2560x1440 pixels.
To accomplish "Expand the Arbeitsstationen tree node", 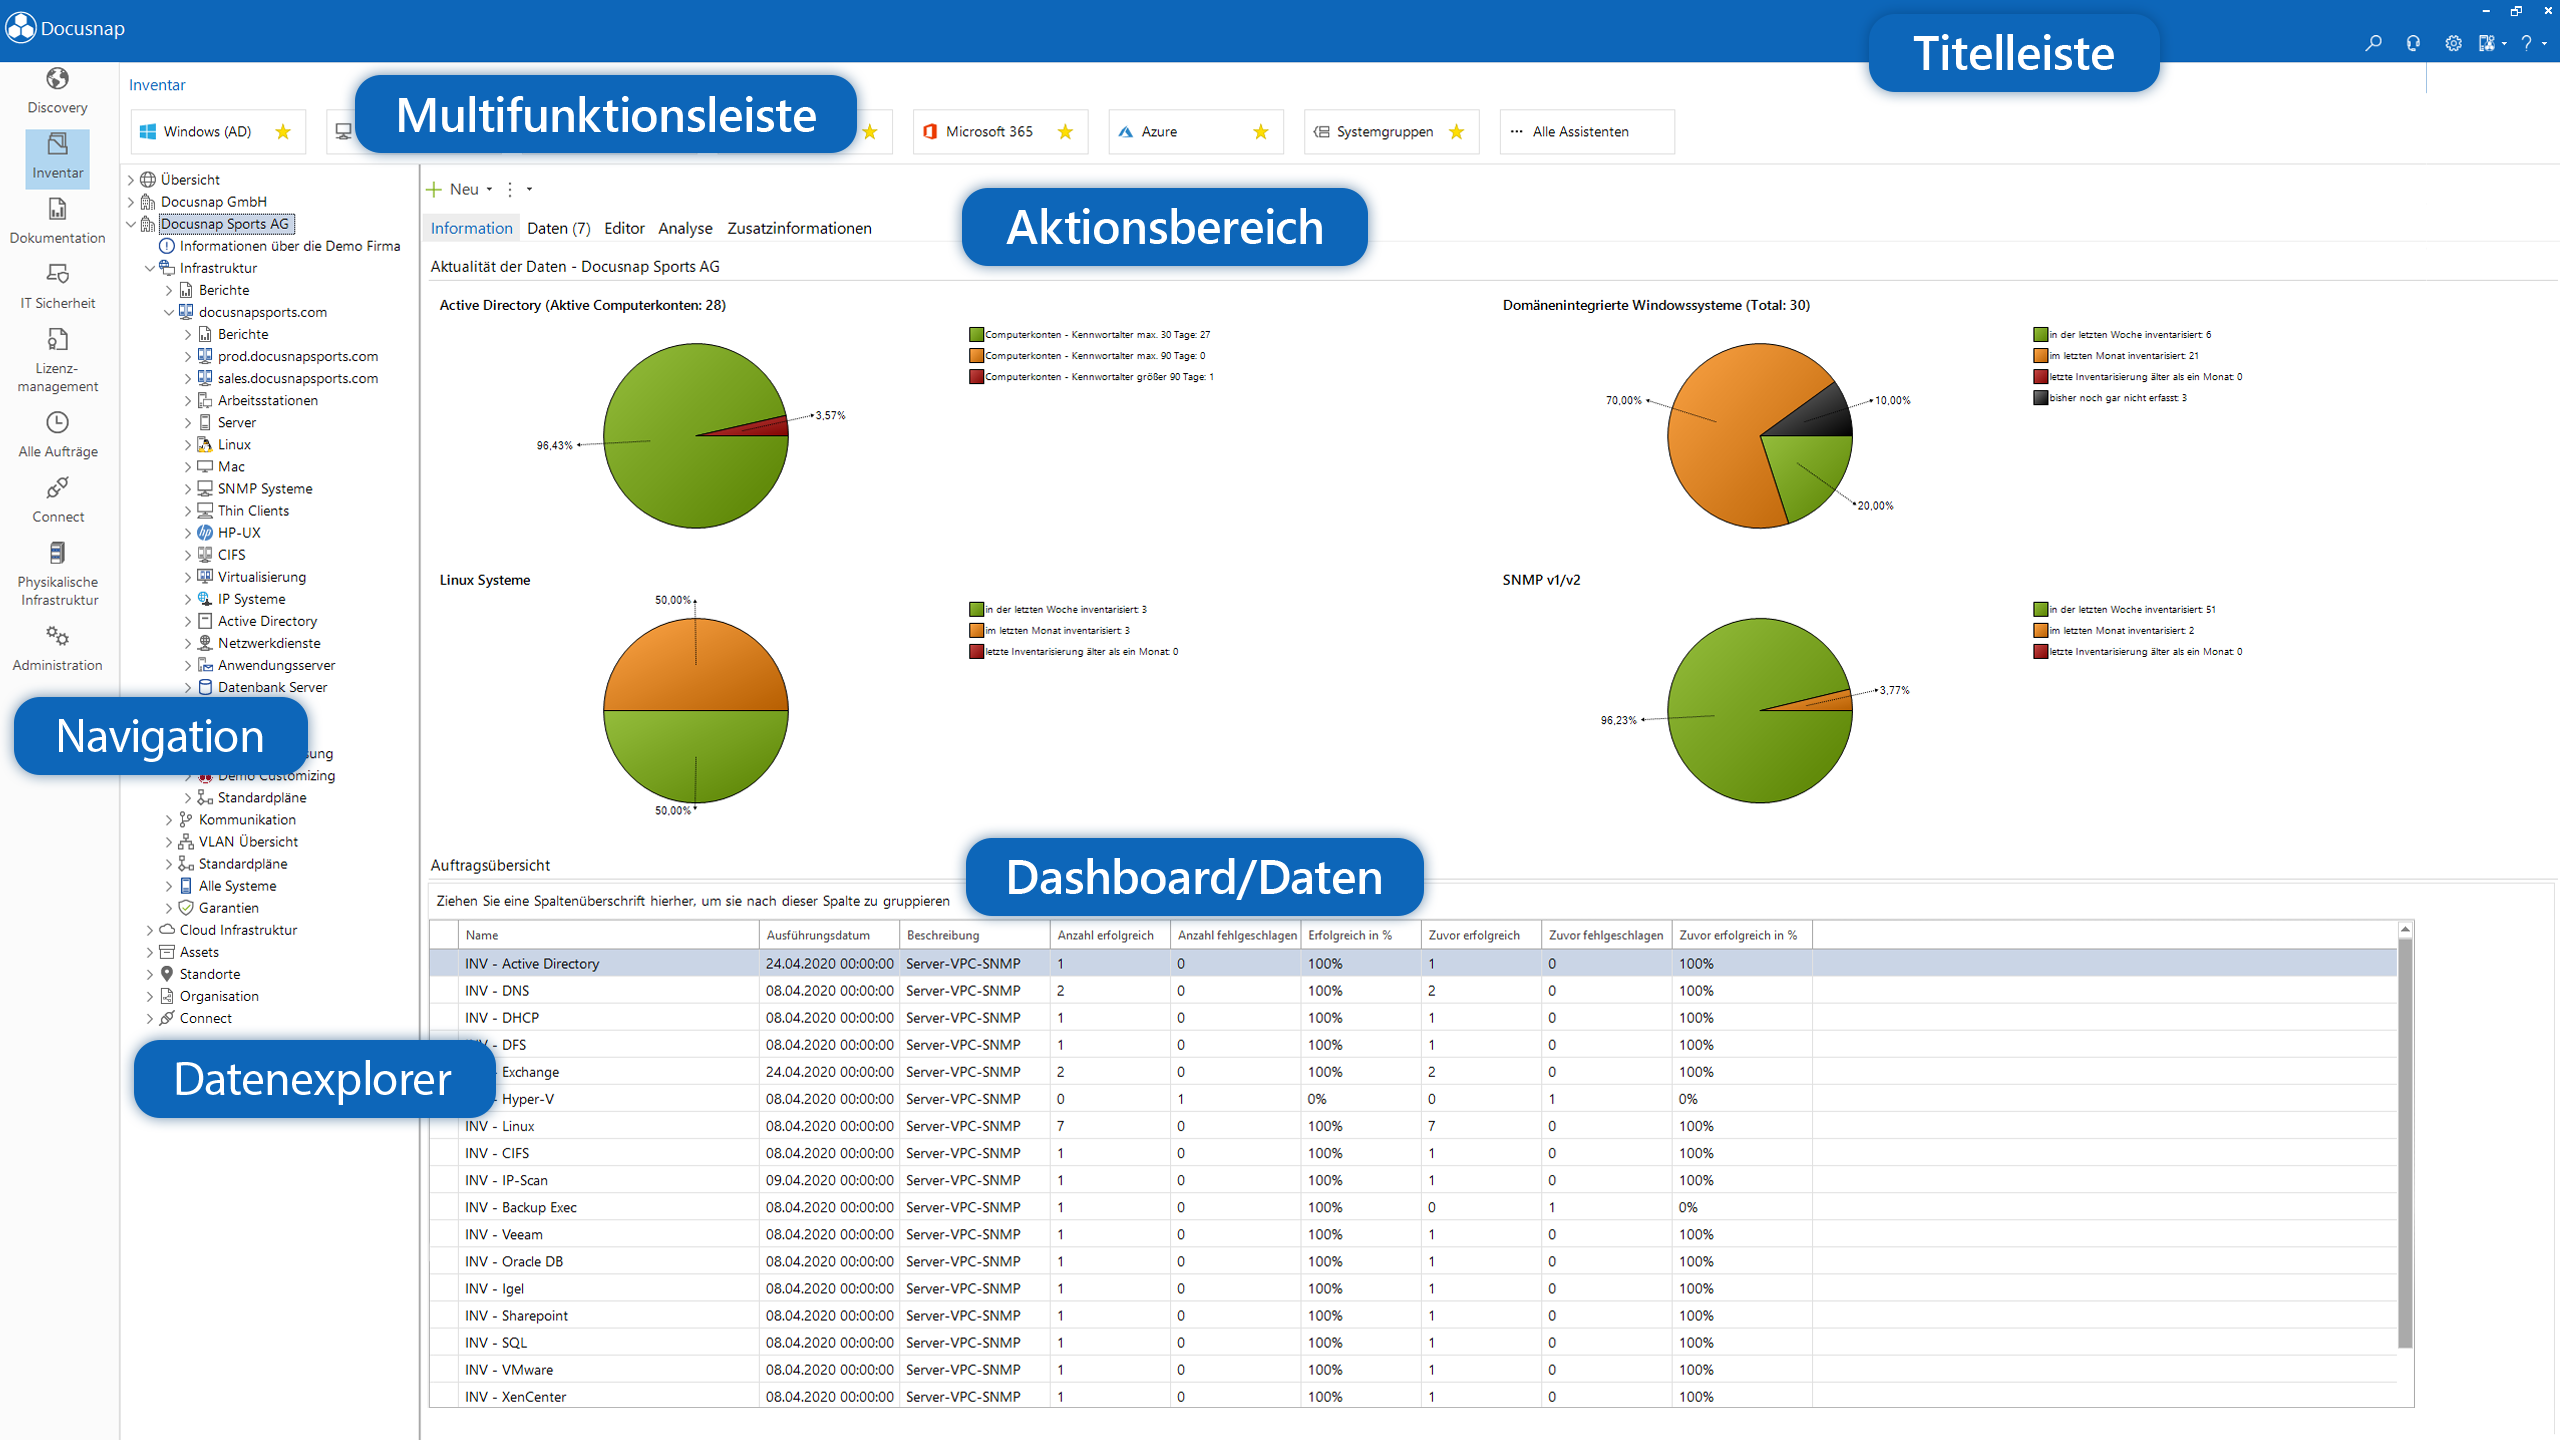I will [188, 401].
